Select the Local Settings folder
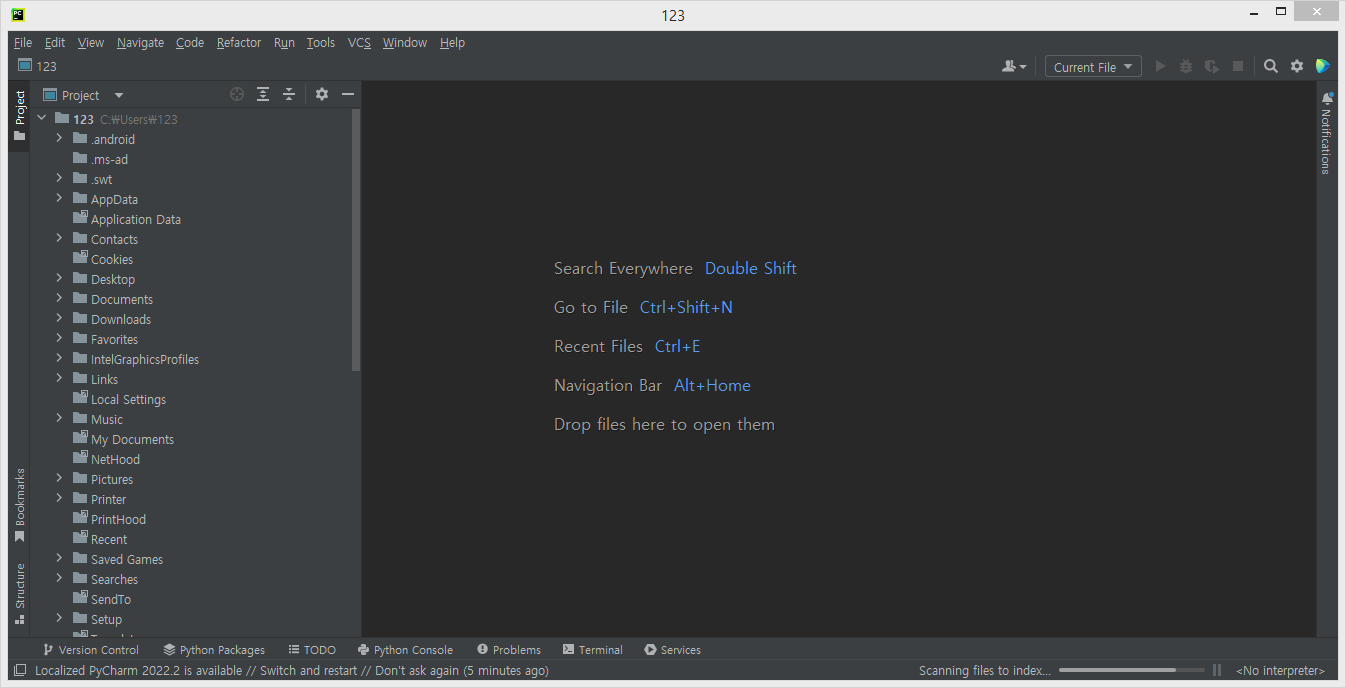The height and width of the screenshot is (688, 1346). click(x=128, y=399)
